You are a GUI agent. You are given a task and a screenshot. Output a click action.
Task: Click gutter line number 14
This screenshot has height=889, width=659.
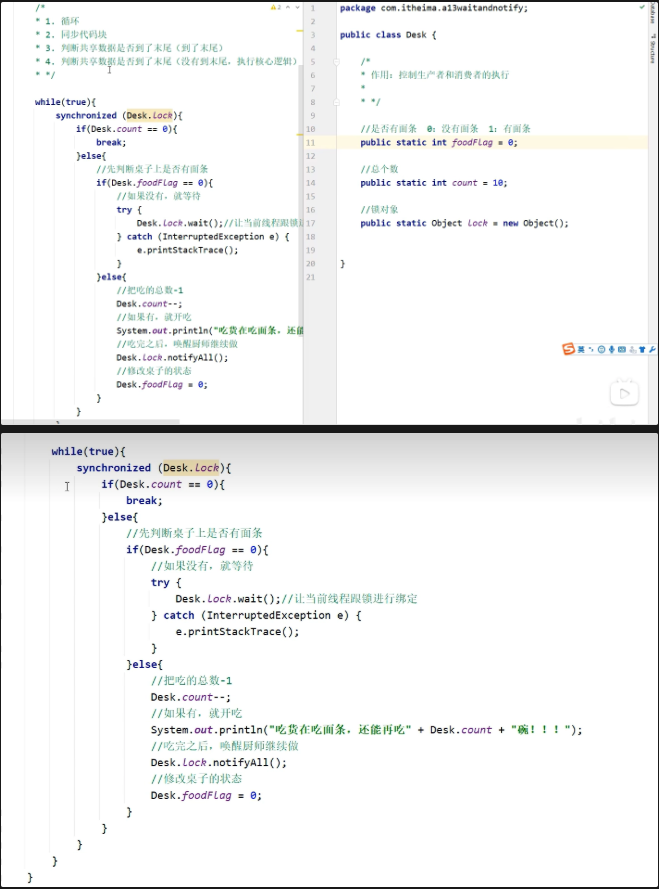310,183
